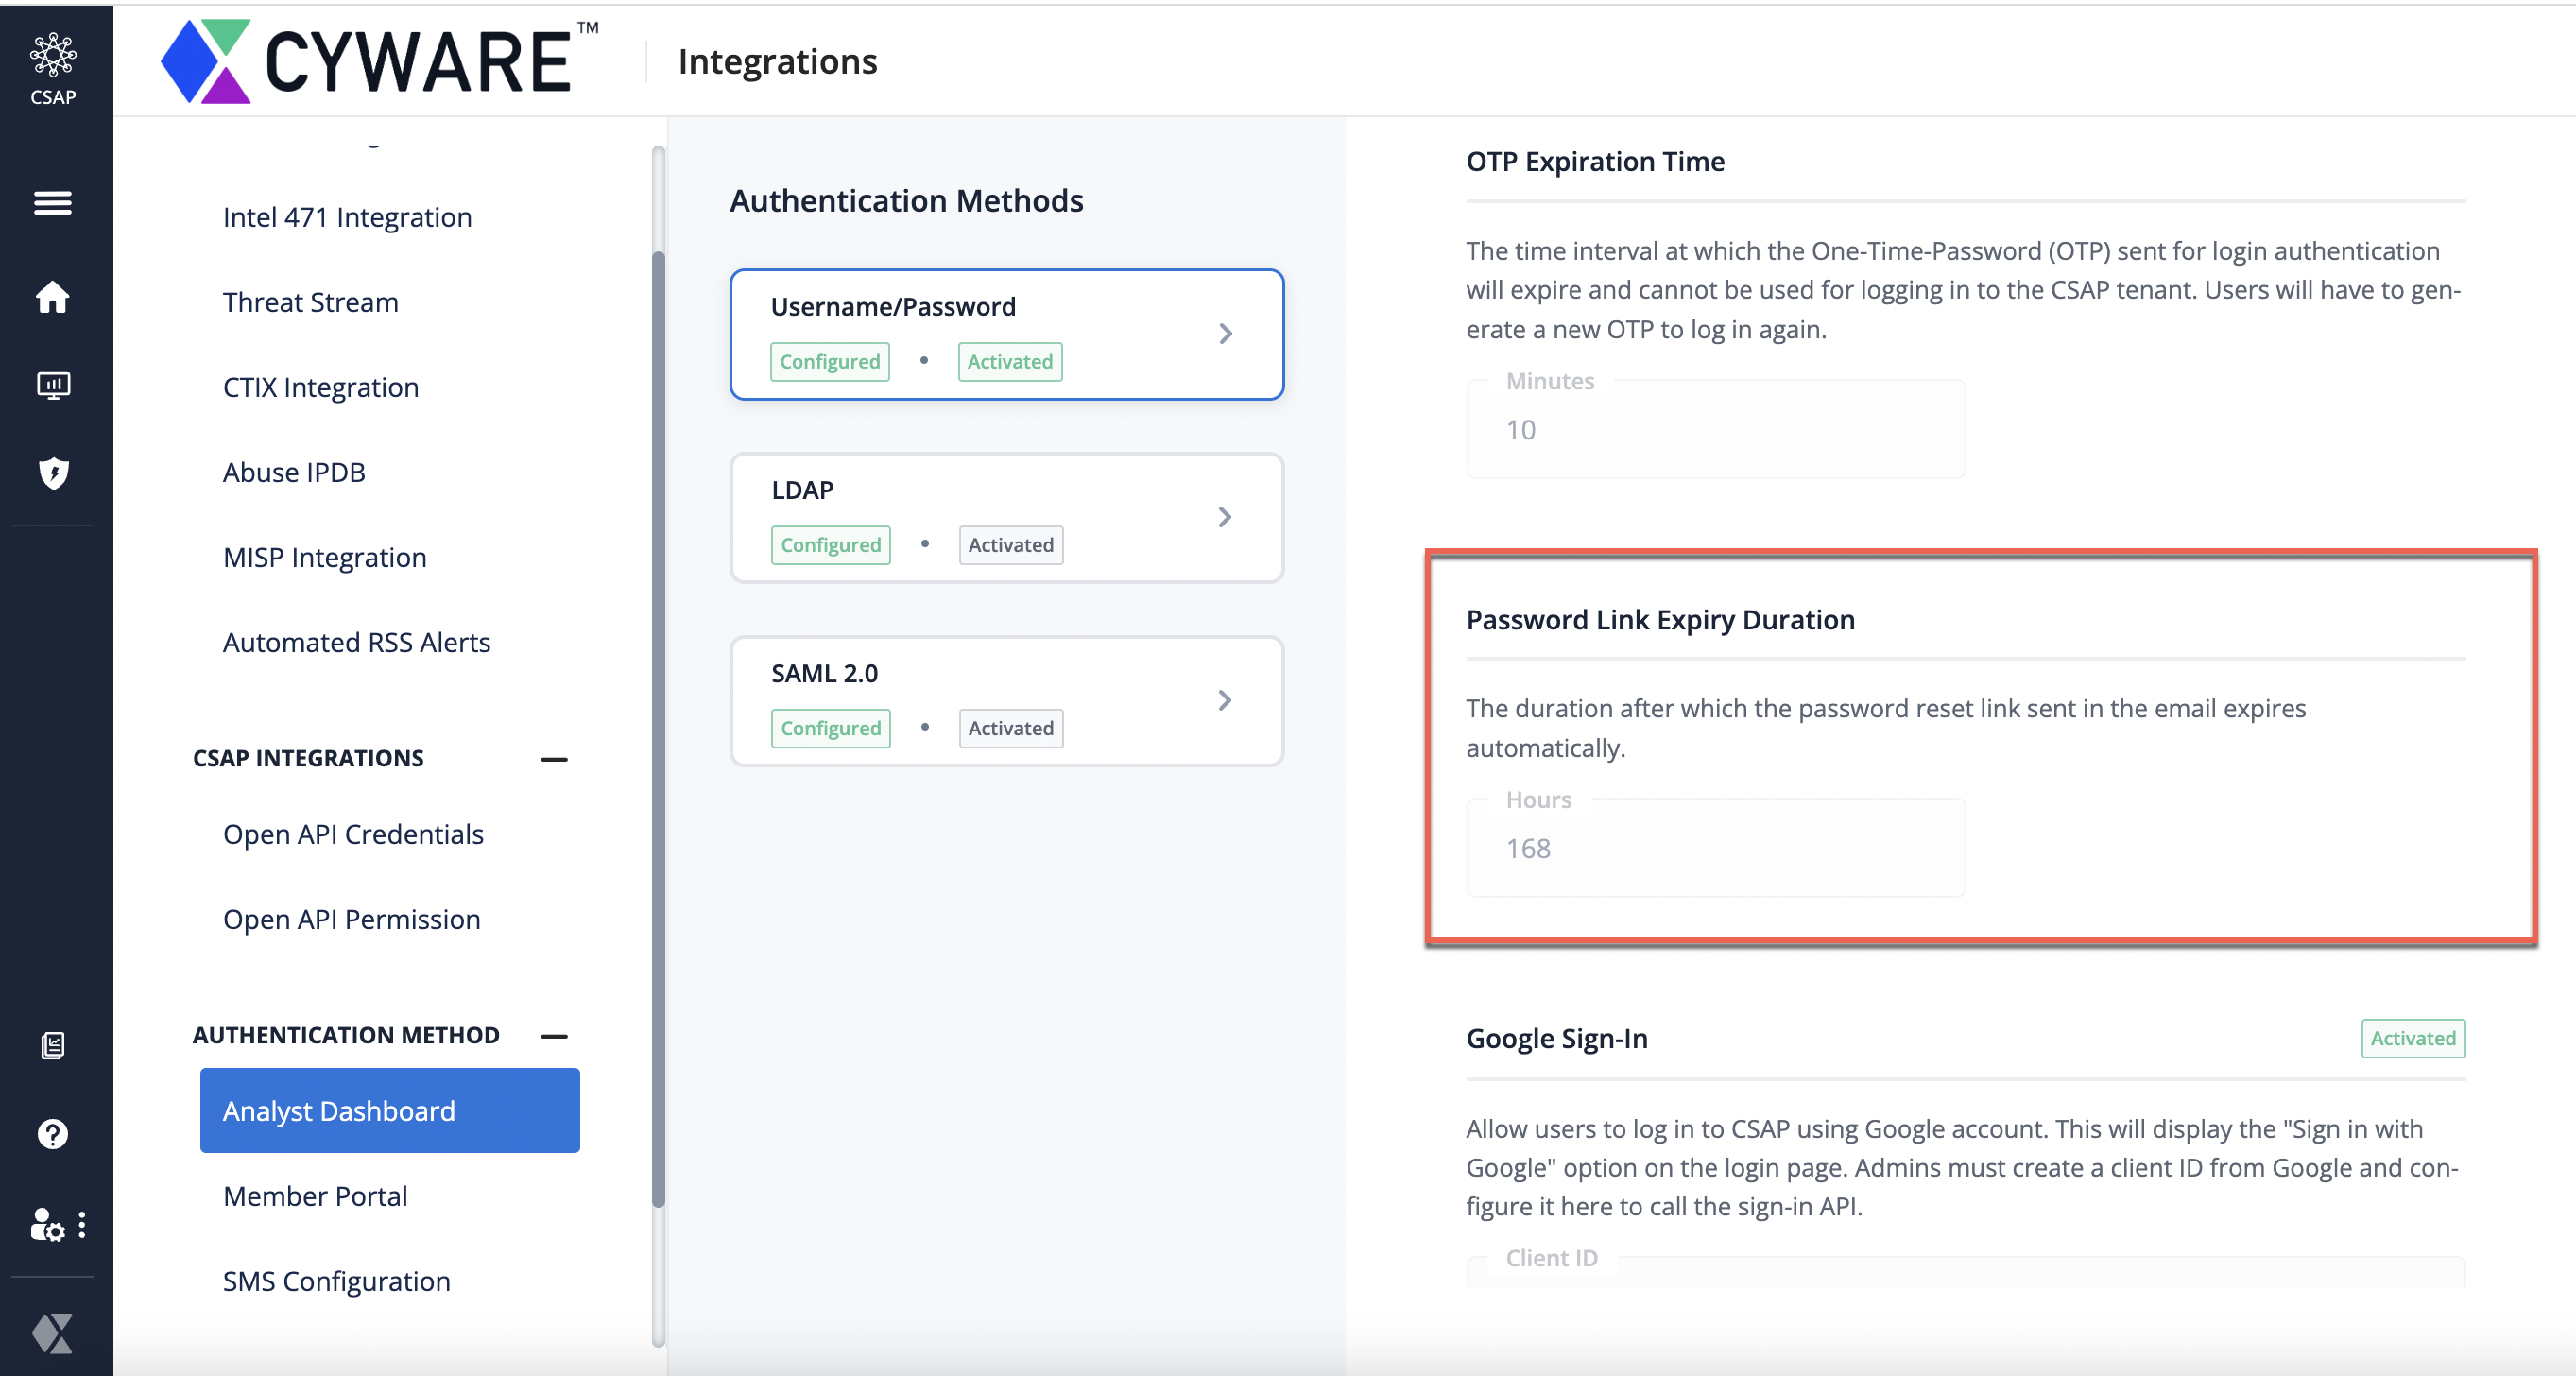Viewport: 2576px width, 1376px height.
Task: Expand the SAML 2.0 authentication method
Action: (1225, 700)
